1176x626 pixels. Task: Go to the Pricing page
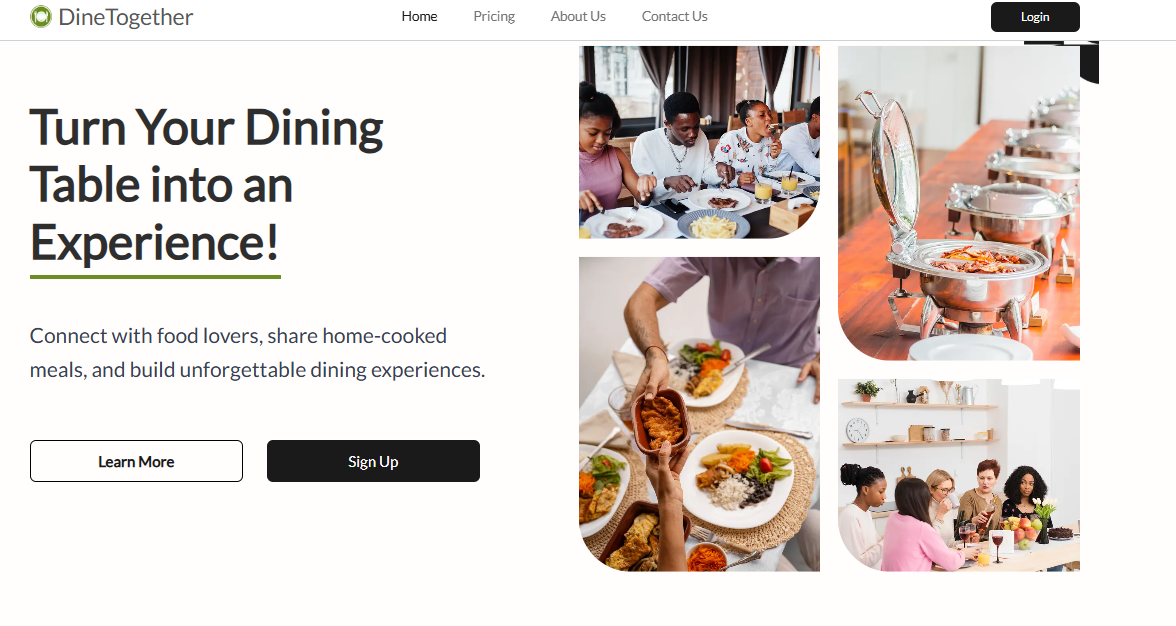pyautogui.click(x=494, y=16)
